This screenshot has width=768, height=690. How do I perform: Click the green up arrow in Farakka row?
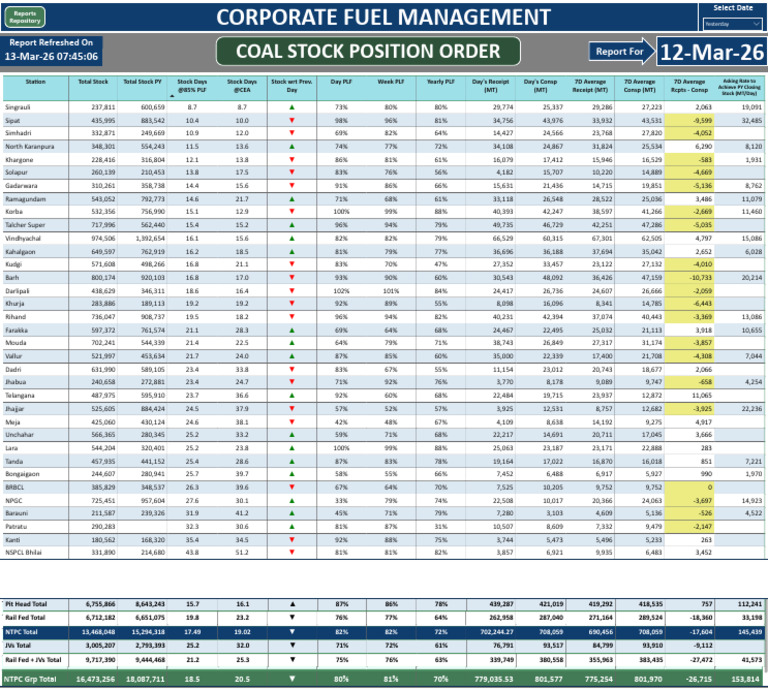(292, 330)
